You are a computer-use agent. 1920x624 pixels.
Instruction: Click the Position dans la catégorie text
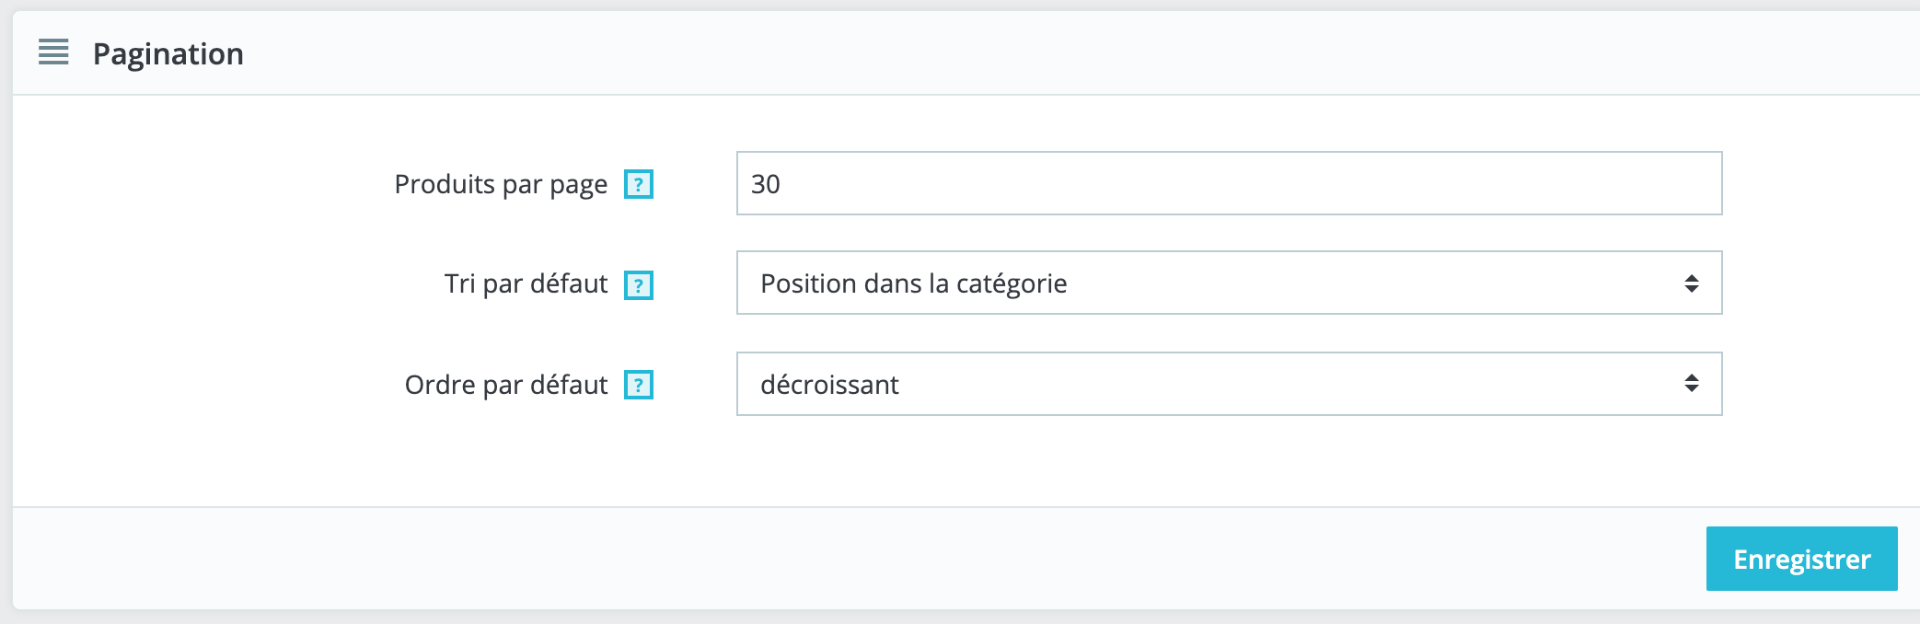(x=913, y=284)
